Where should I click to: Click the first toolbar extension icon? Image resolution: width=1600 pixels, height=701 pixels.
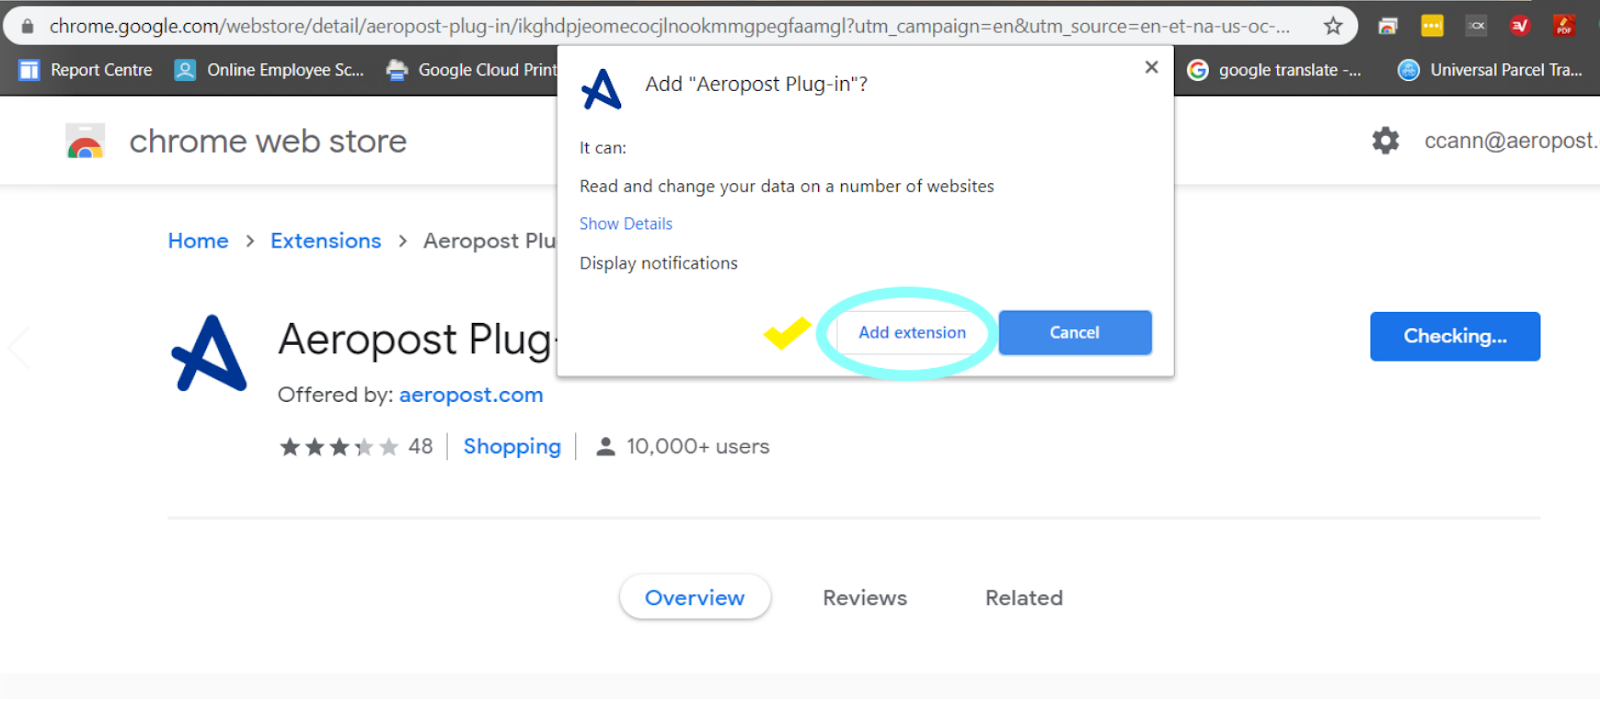[x=1388, y=26]
